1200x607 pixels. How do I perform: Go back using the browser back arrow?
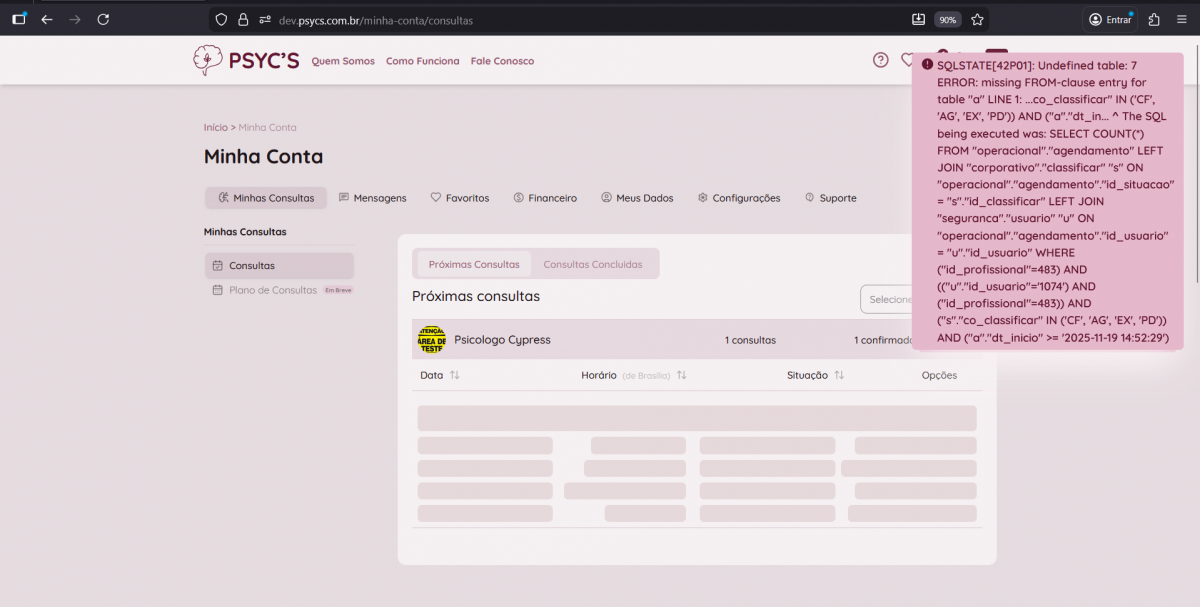(x=47, y=19)
